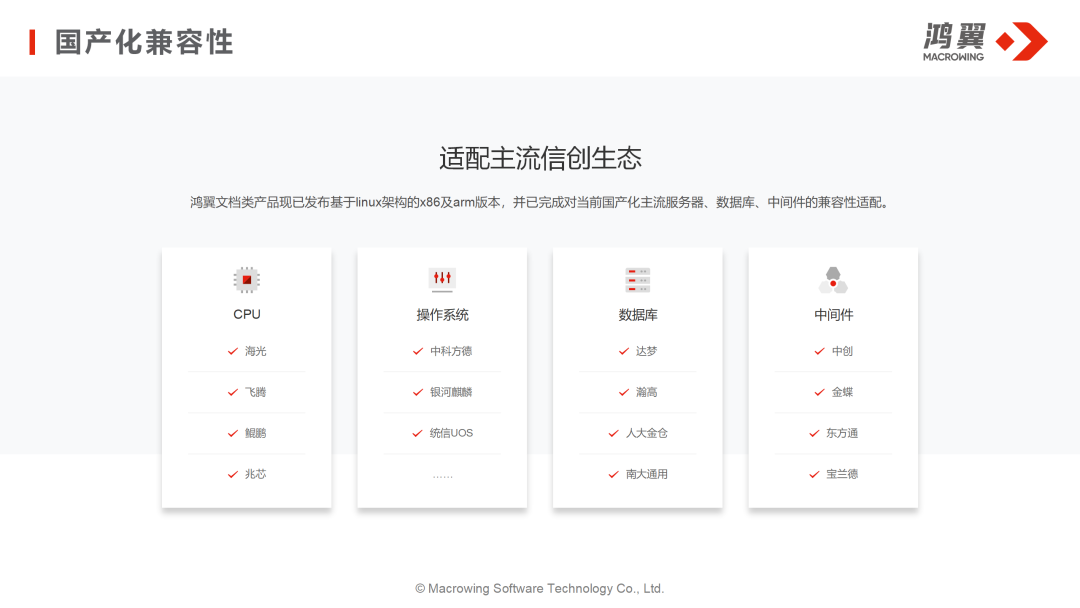Select the 兆芯 text
1080x608 pixels.
pos(256,474)
